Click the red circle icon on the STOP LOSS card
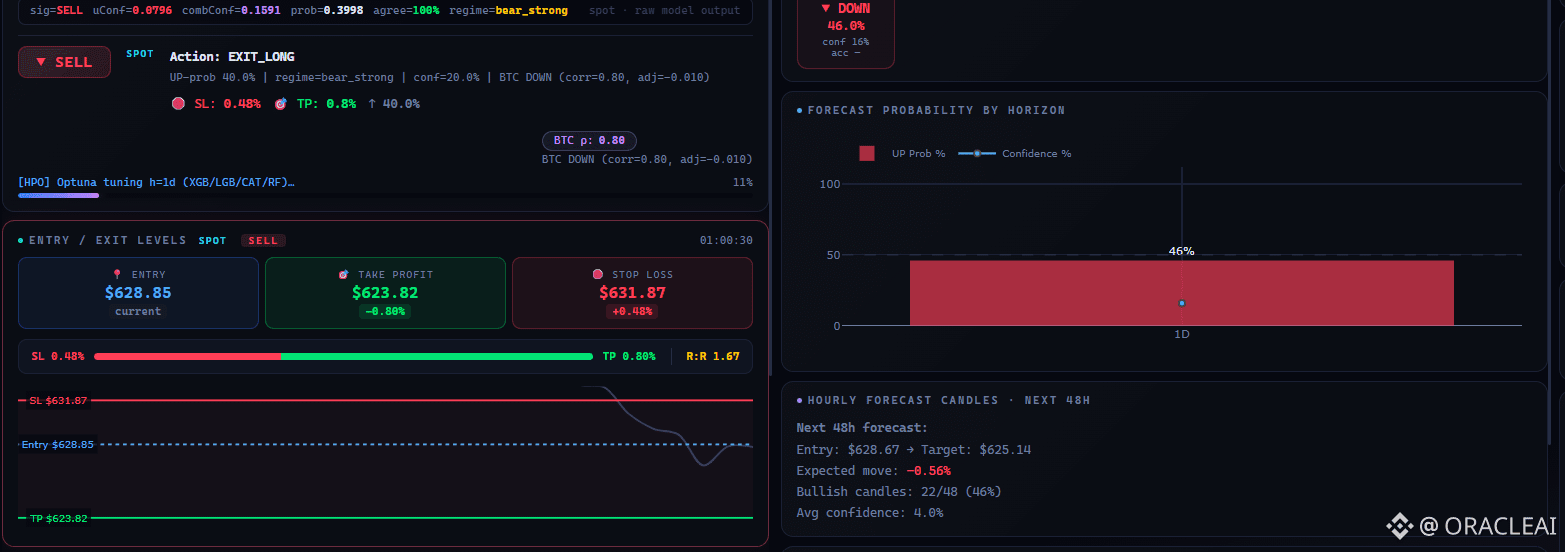1565x552 pixels. point(598,274)
